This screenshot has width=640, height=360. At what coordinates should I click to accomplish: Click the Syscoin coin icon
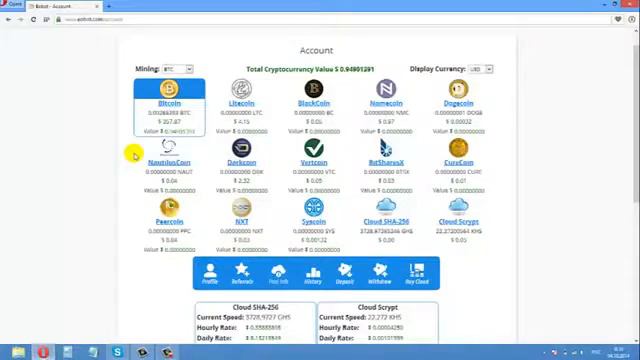[x=313, y=207]
